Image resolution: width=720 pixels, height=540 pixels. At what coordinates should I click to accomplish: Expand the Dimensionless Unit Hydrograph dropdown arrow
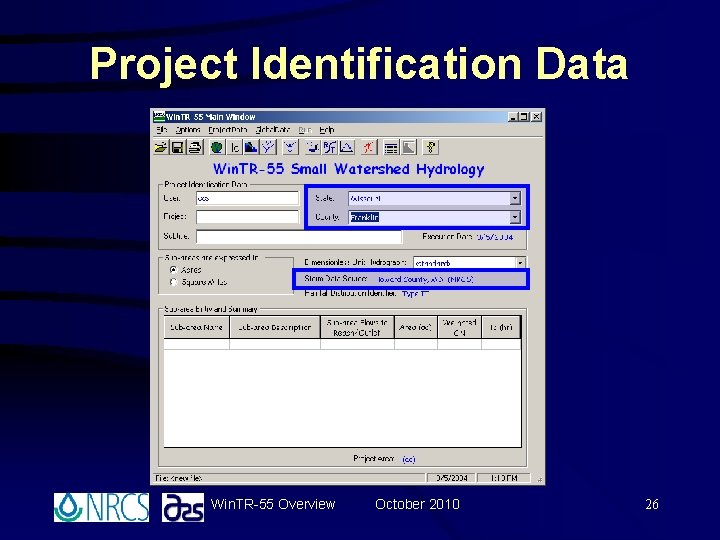tap(520, 263)
